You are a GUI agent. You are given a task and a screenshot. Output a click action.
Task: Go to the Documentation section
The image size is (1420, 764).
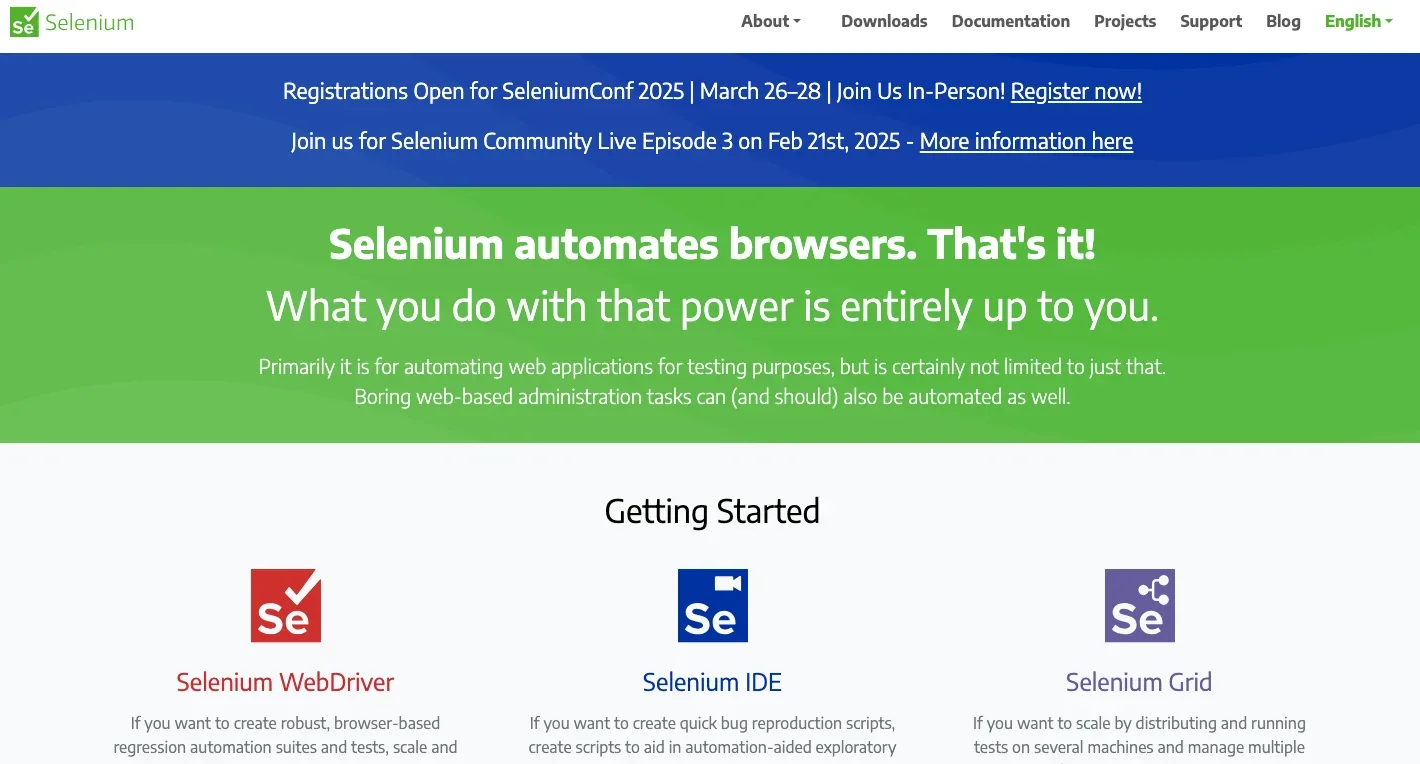coord(1010,21)
